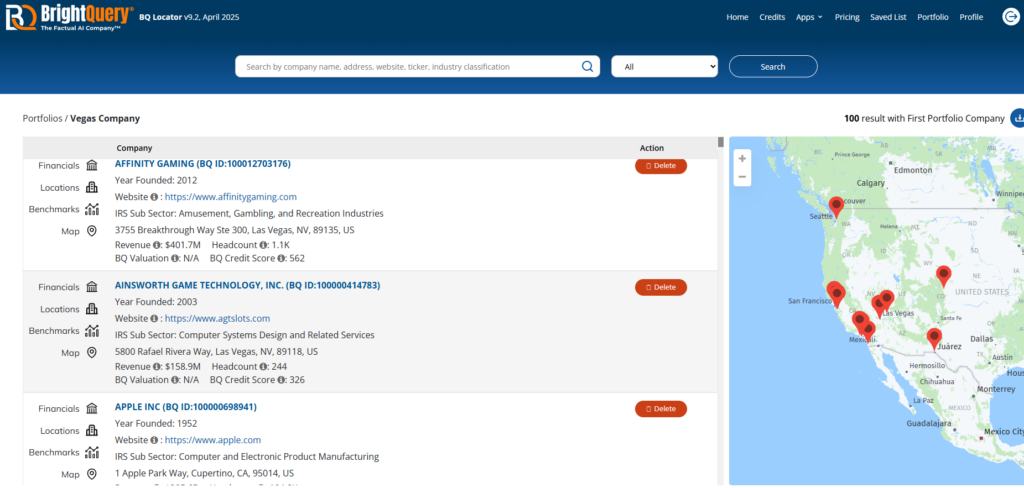Image resolution: width=1024 pixels, height=488 pixels.
Task: Delete Affinity Gaming from portfolio
Action: pyautogui.click(x=661, y=166)
